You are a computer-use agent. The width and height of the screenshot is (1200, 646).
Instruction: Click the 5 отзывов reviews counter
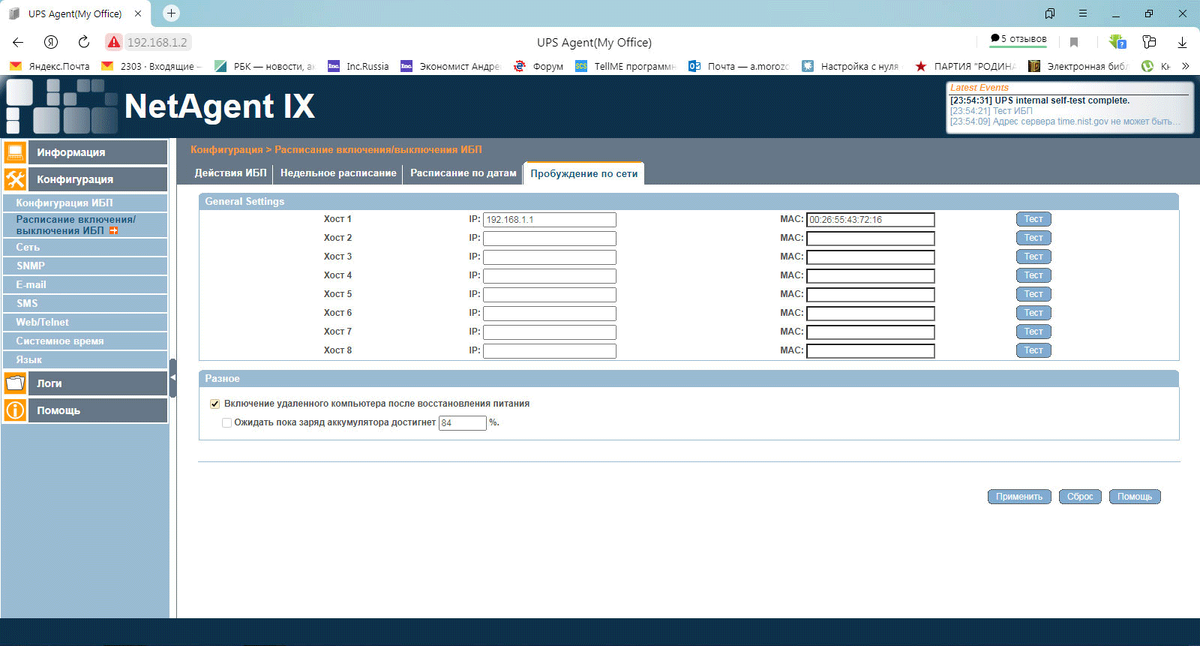click(x=1019, y=38)
